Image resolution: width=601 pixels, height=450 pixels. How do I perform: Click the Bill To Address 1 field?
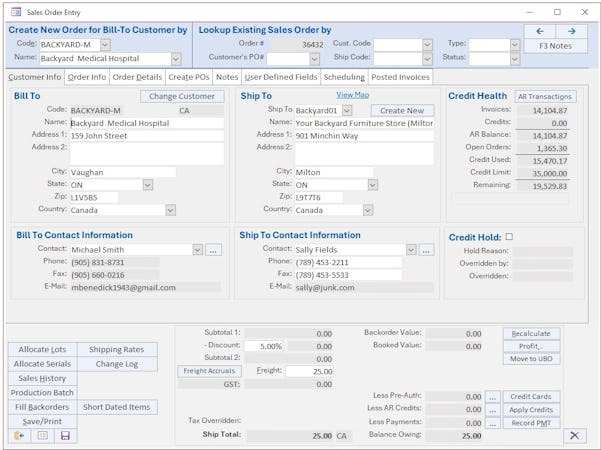point(147,136)
